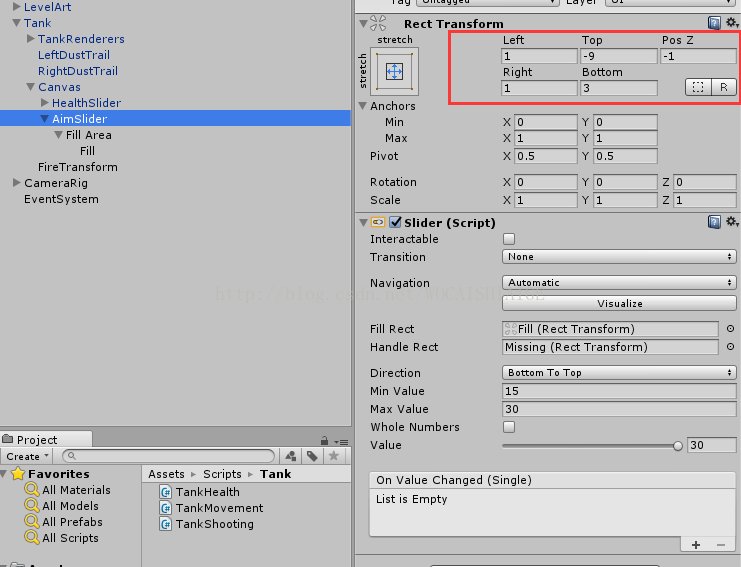Collapse the Anchors section
The image size is (741, 567).
pos(363,106)
